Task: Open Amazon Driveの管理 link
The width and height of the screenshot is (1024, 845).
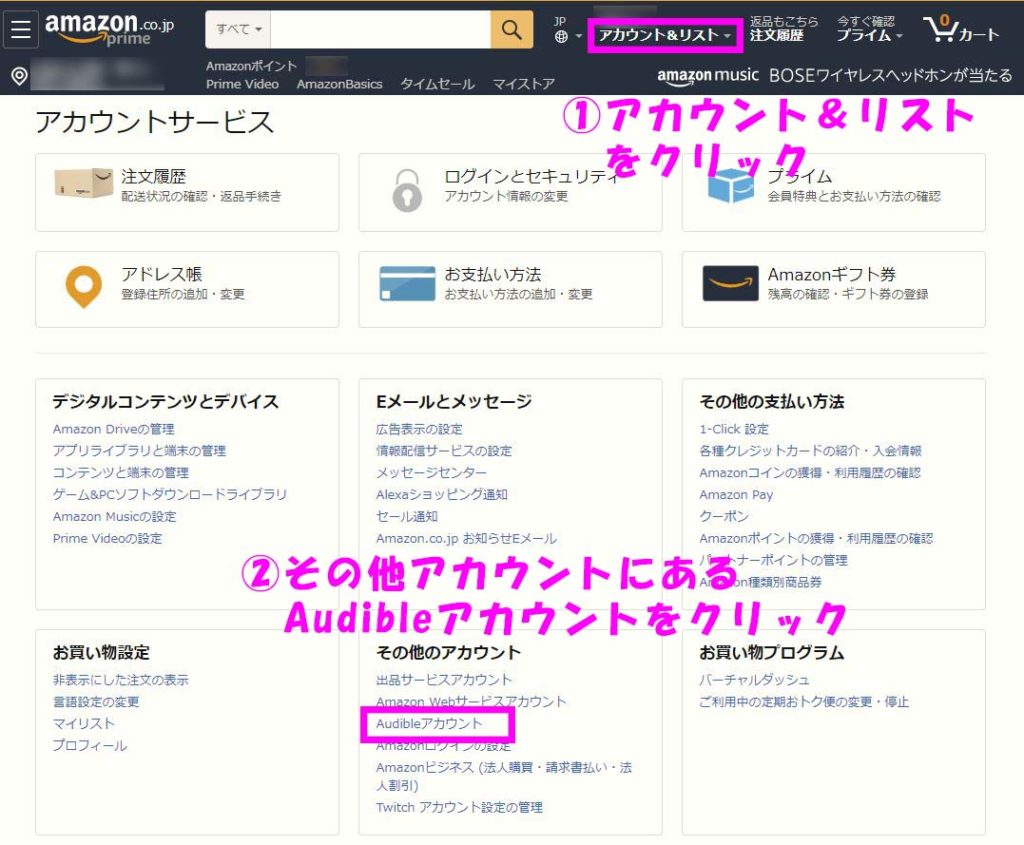Action: coord(114,429)
